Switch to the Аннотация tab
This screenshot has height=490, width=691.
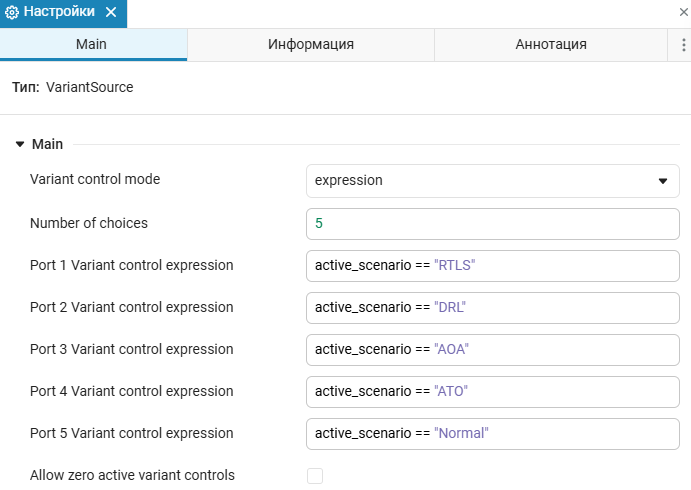click(550, 44)
